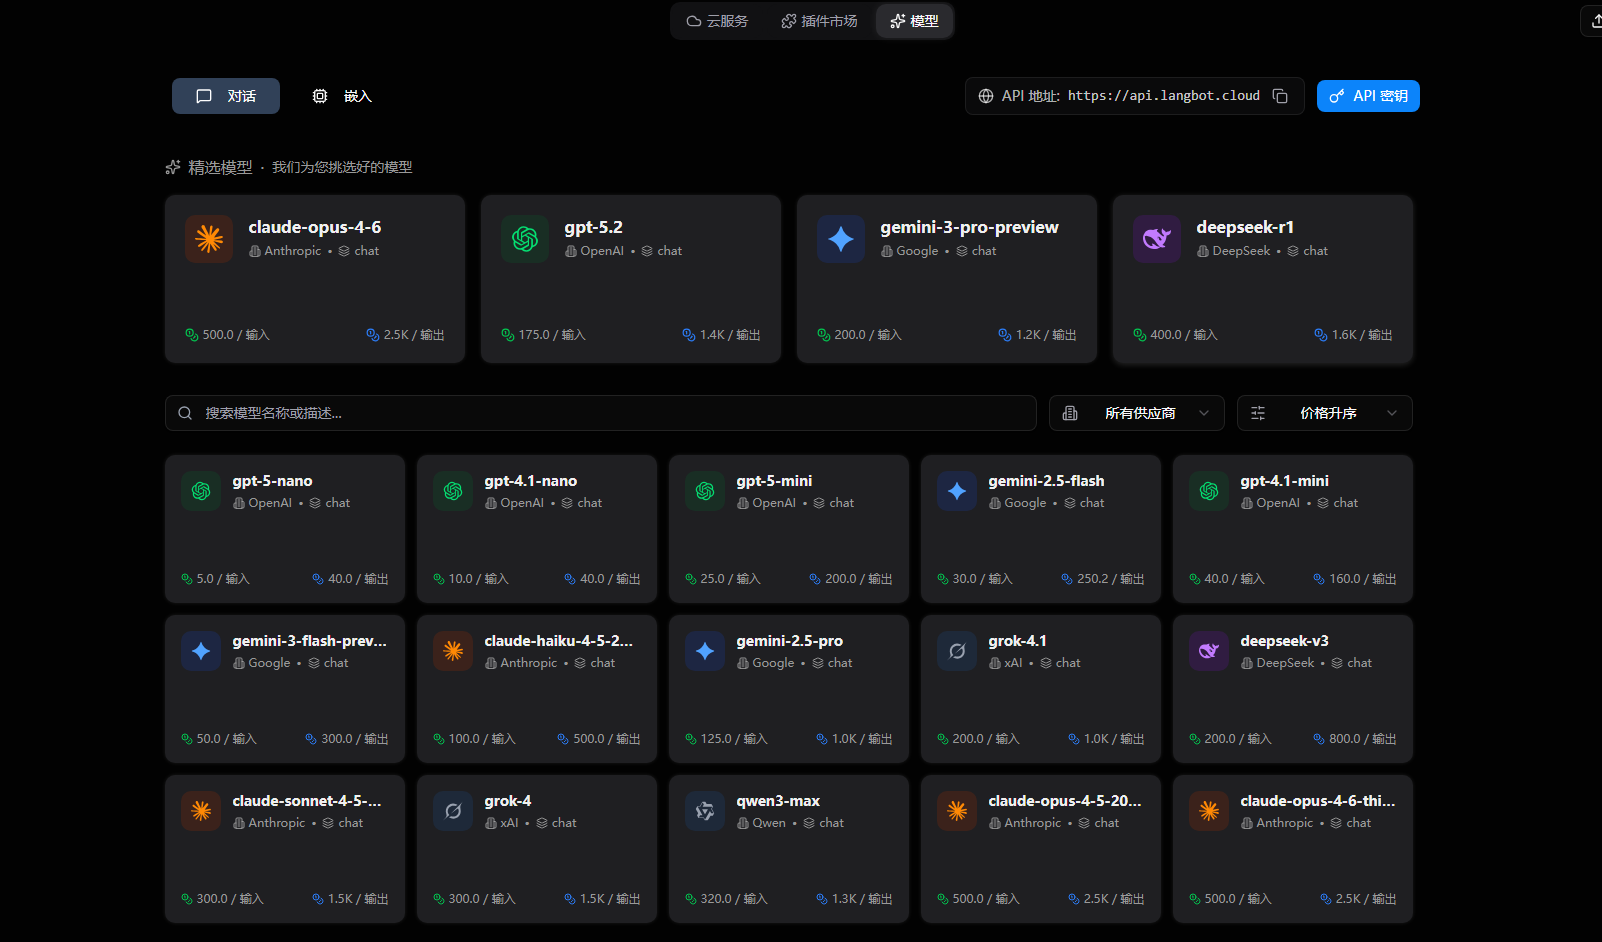Open the 价格升序 sort dropdown
Screen dimensions: 1602x942
[1324, 413]
